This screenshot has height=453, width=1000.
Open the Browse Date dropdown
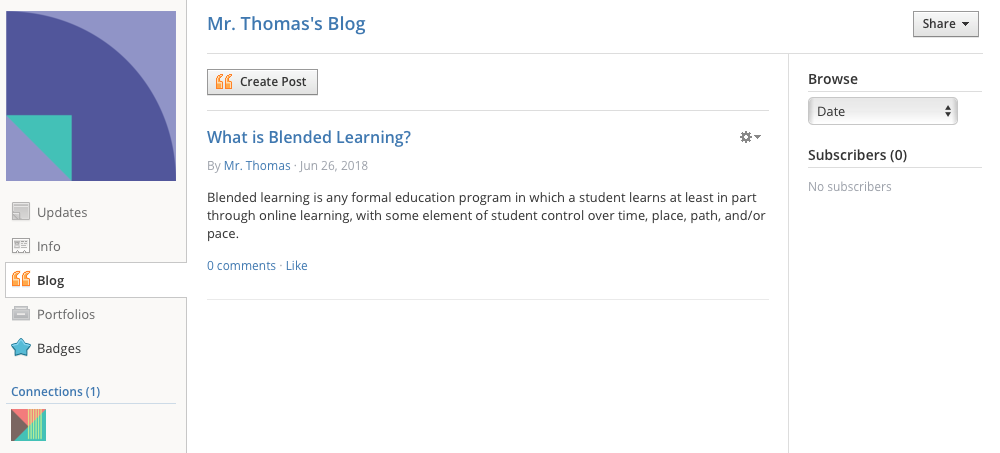coord(882,111)
